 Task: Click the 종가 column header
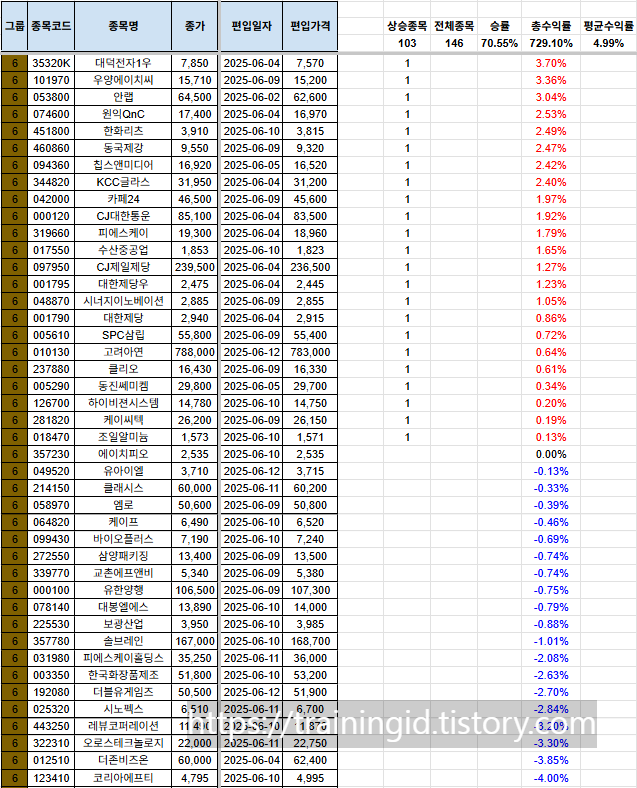tap(195, 26)
